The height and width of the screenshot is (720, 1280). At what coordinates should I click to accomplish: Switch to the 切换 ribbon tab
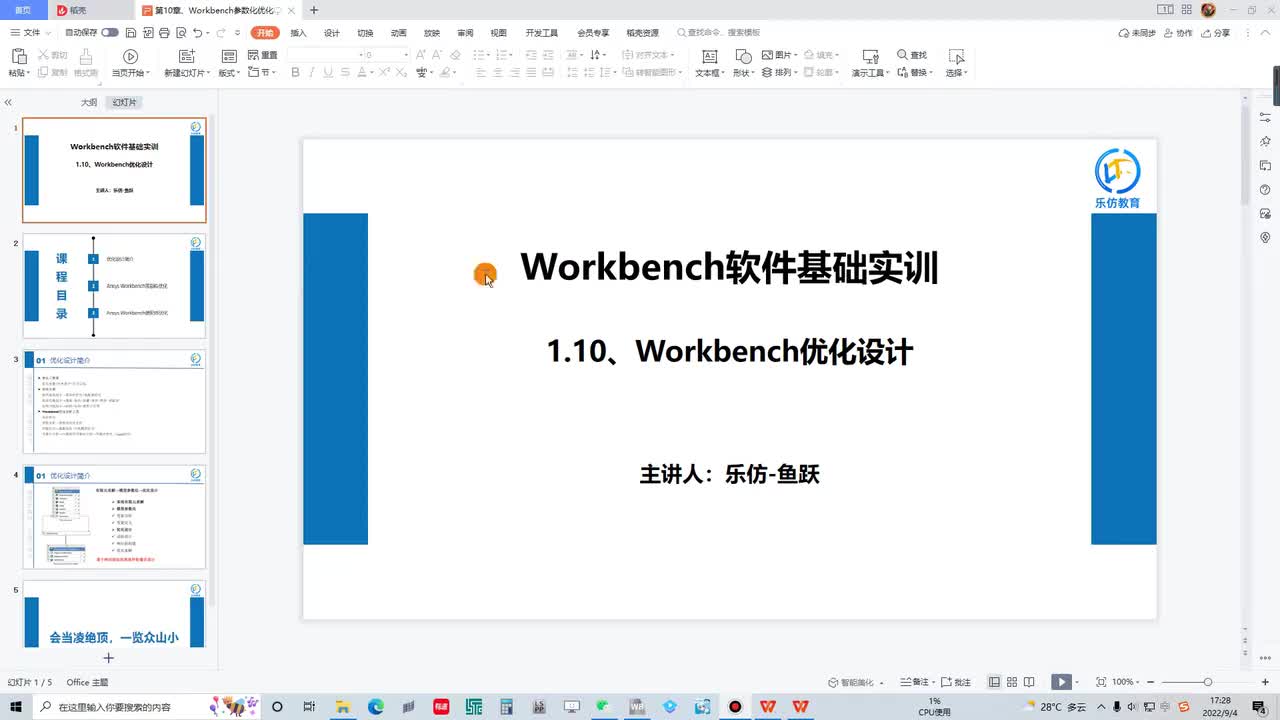pos(365,33)
